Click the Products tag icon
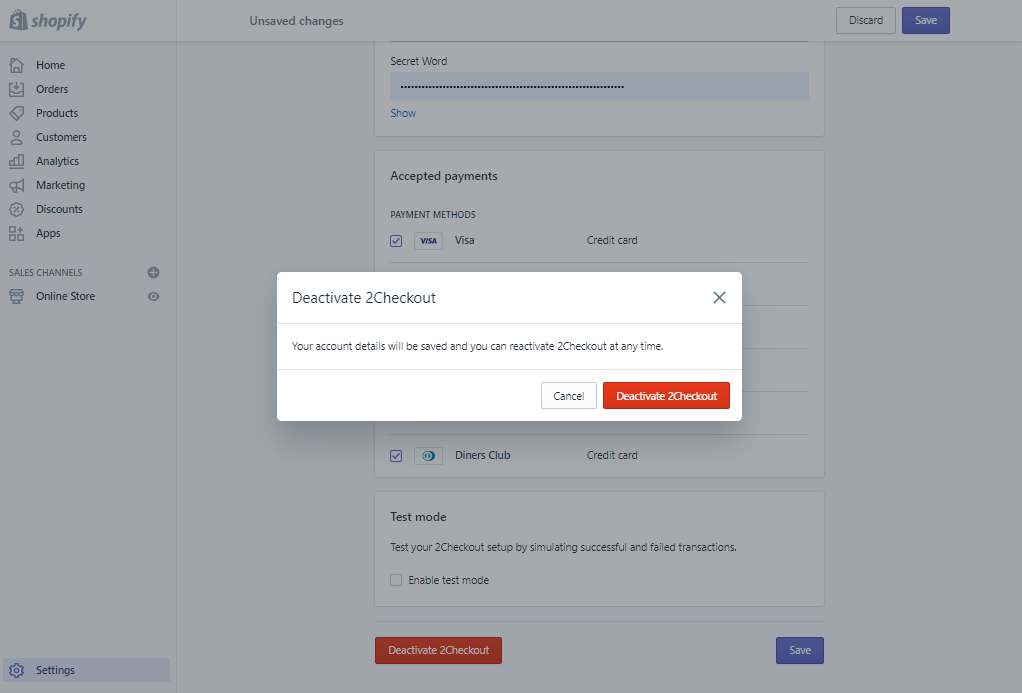This screenshot has width=1022, height=693. click(x=16, y=113)
